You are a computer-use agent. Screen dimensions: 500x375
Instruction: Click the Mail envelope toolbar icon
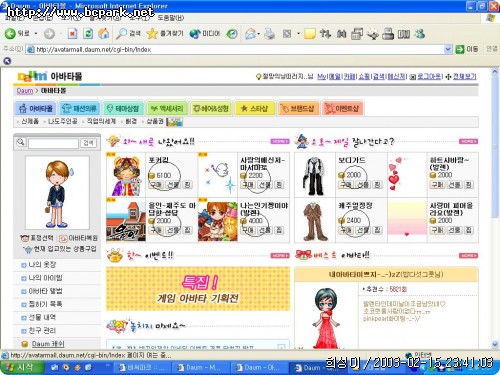click(x=250, y=34)
